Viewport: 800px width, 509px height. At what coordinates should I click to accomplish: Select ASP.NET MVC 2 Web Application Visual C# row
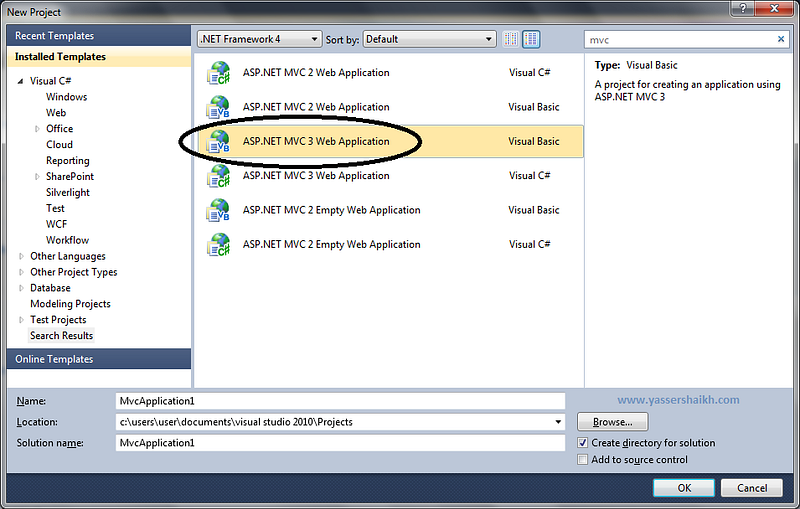(x=389, y=73)
